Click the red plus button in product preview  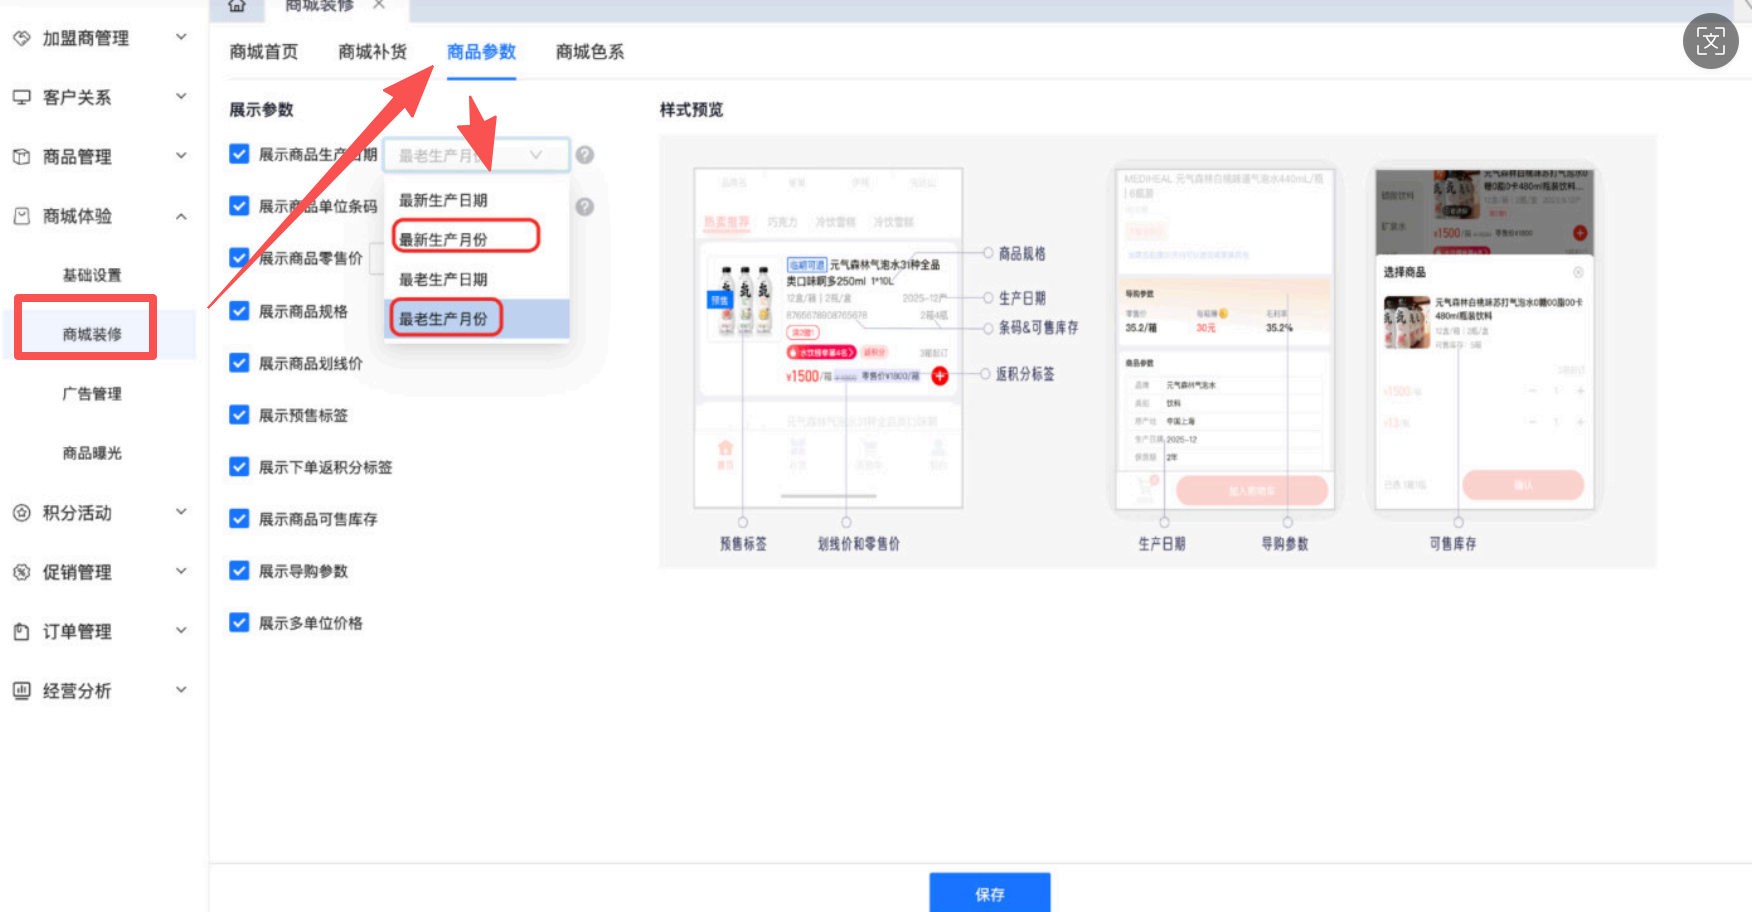[940, 376]
